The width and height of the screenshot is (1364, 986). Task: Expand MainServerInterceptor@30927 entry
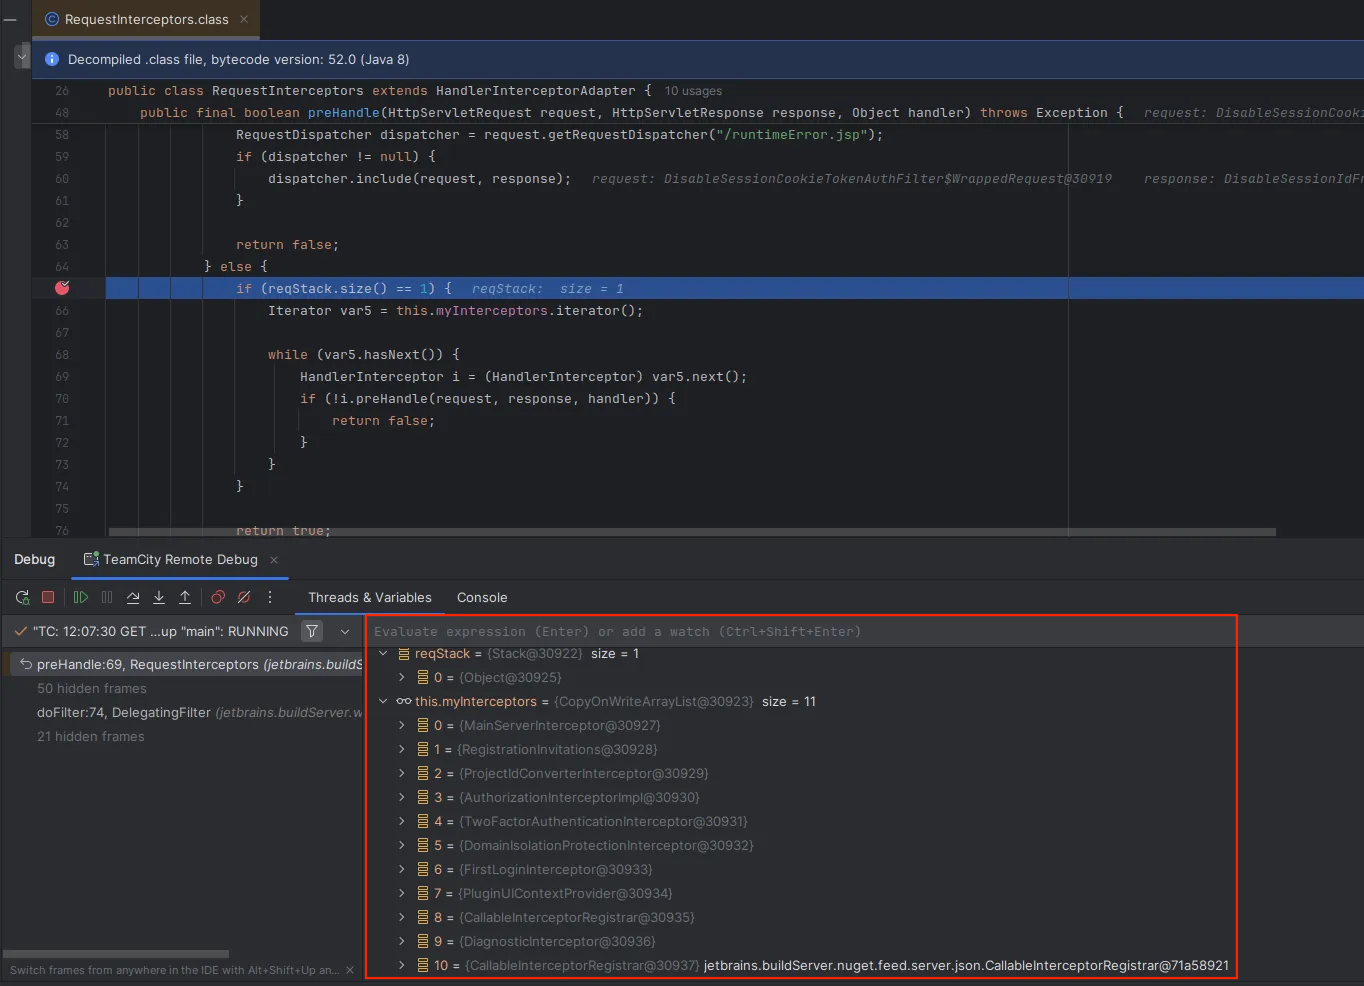(x=402, y=725)
